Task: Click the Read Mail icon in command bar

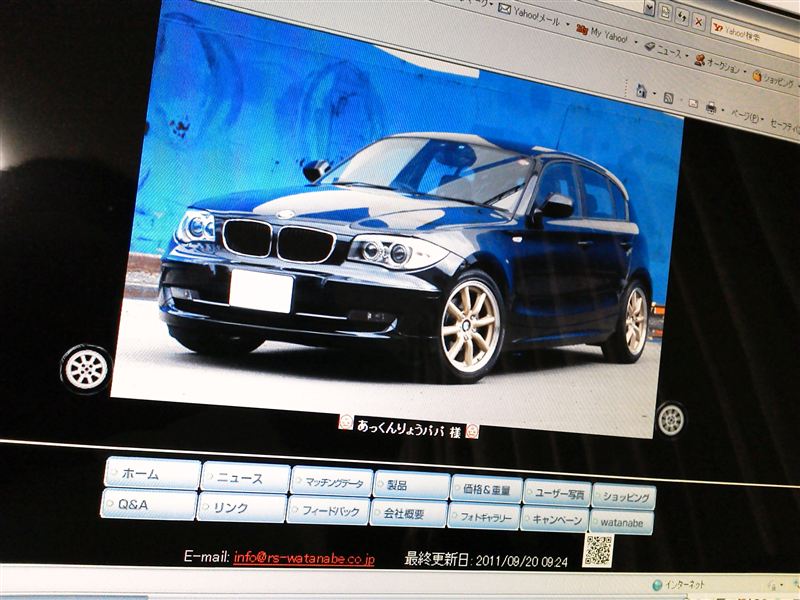Action: point(693,103)
